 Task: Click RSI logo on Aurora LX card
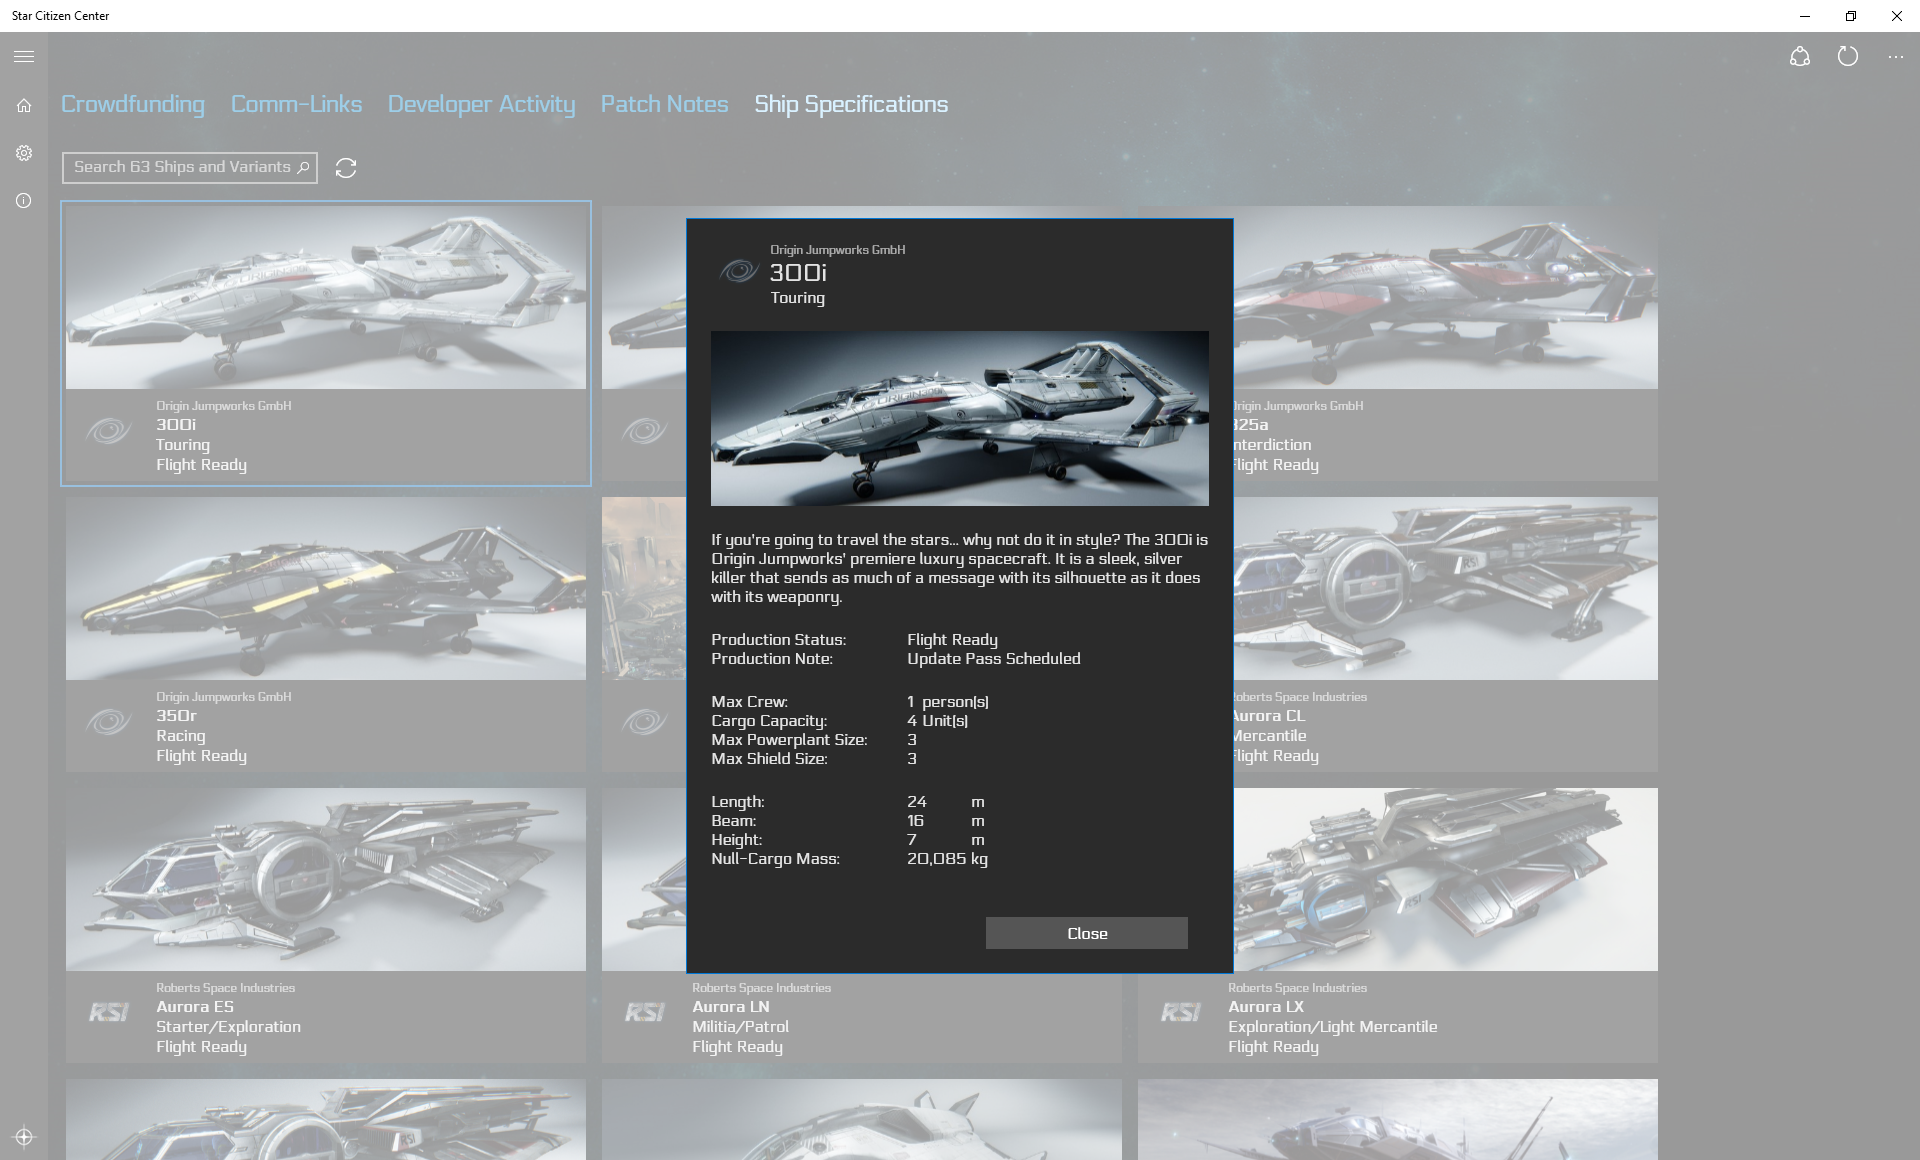click(1181, 1013)
